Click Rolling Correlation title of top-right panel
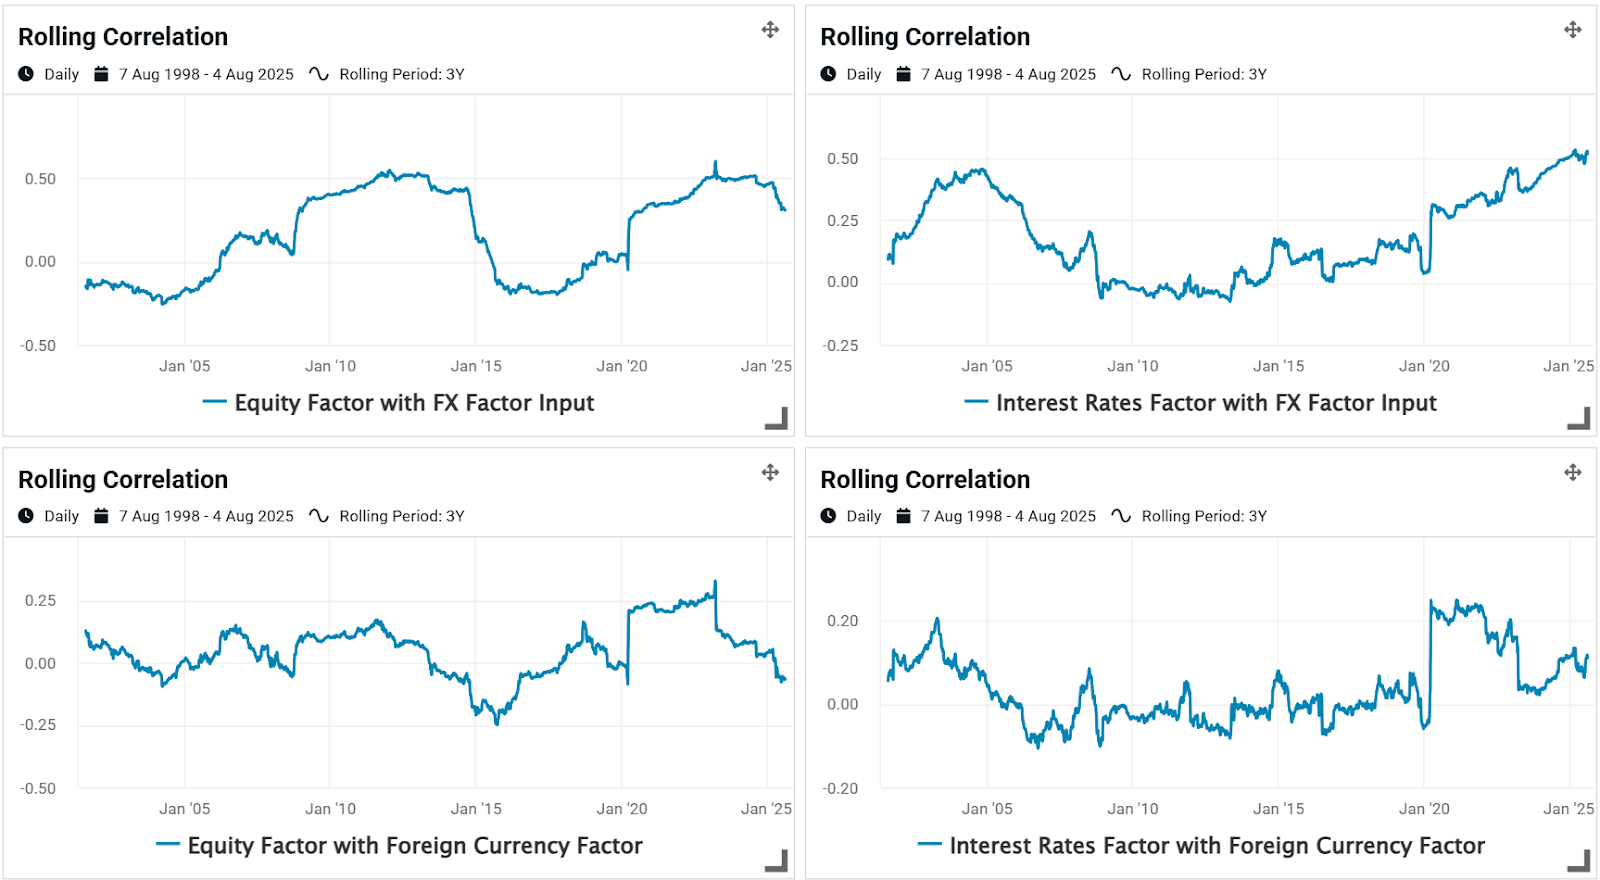The height and width of the screenshot is (880, 1600). (x=925, y=37)
